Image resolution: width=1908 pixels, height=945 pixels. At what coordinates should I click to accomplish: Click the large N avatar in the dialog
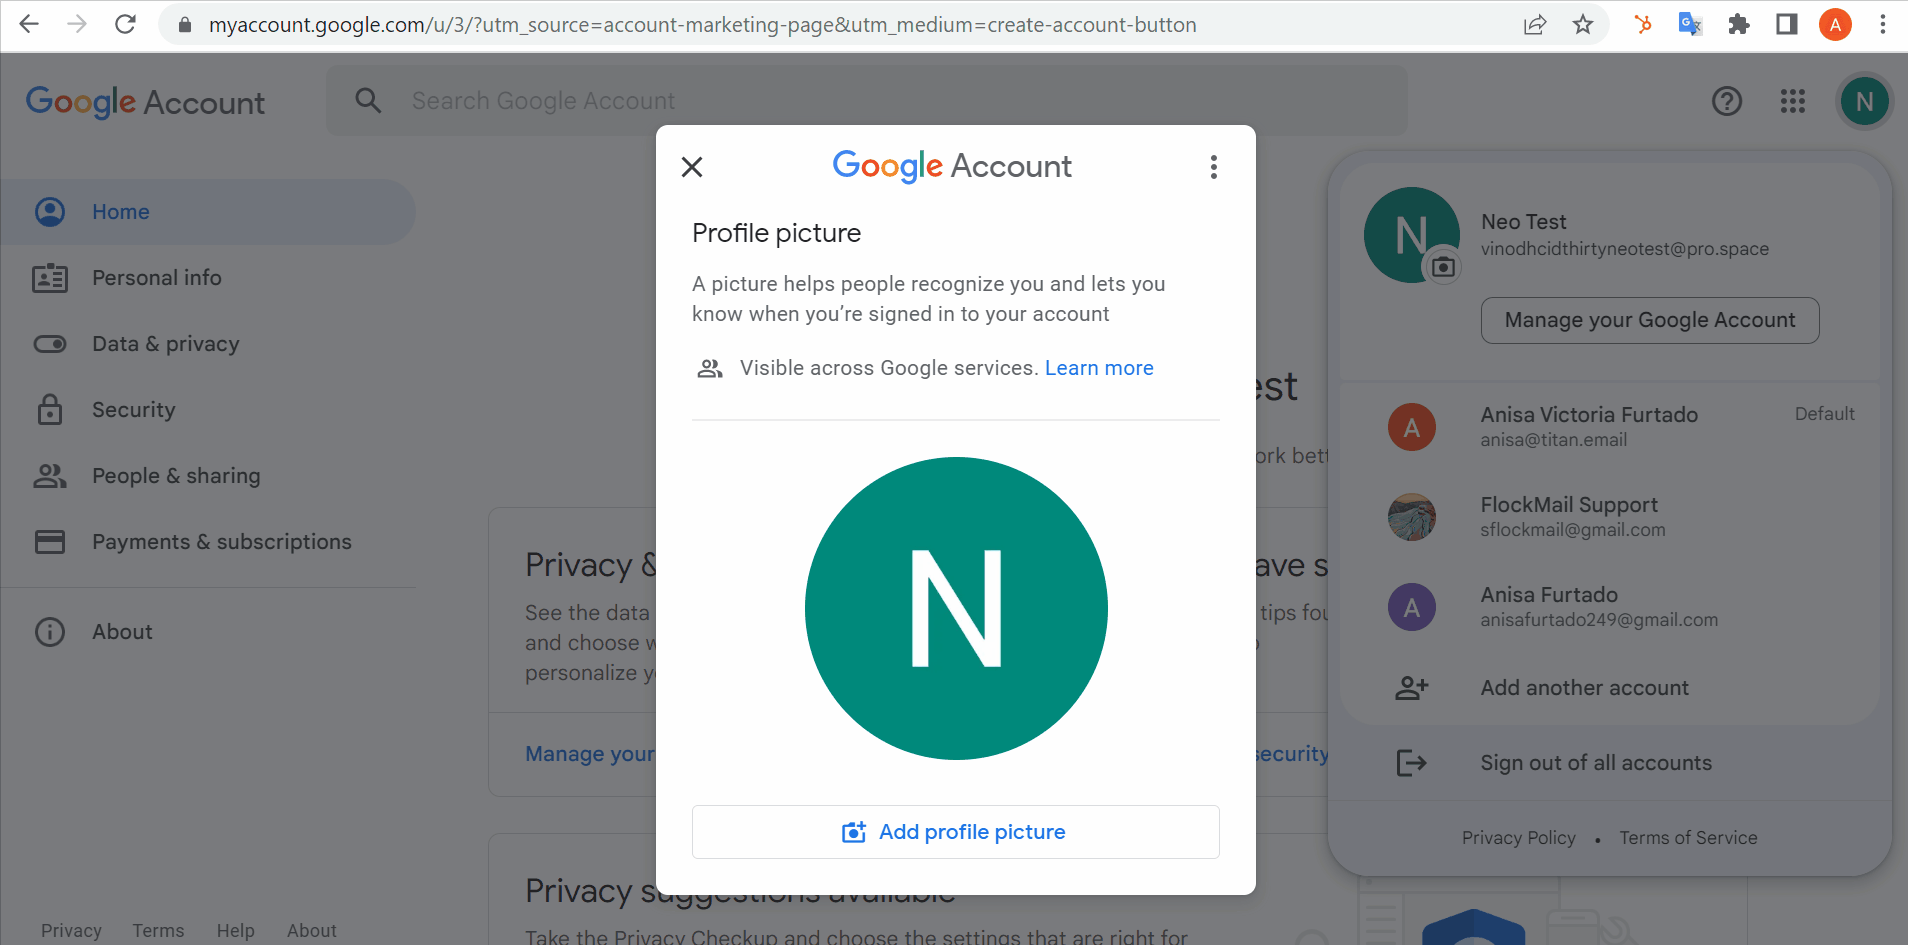[x=956, y=608]
